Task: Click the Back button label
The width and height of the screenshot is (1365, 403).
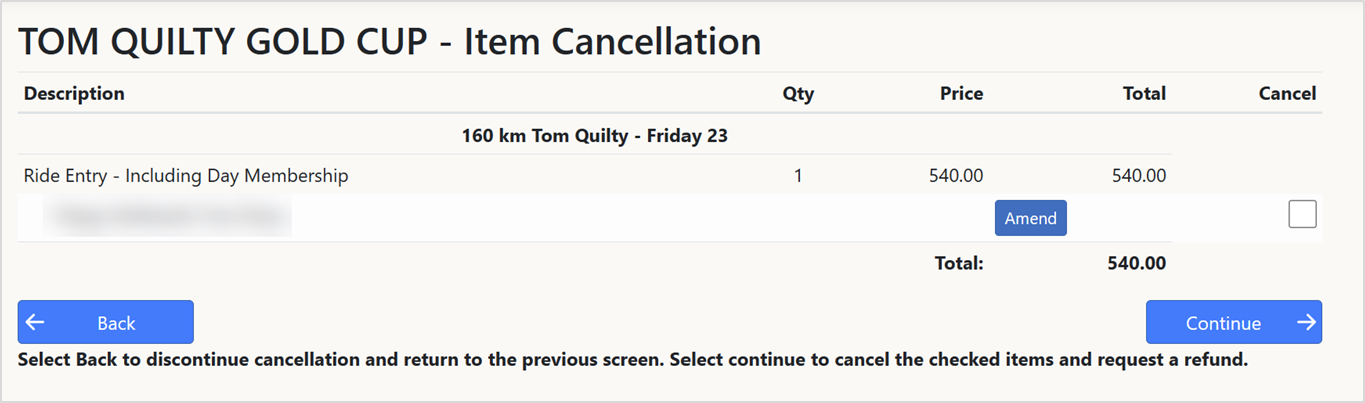Action: (116, 323)
